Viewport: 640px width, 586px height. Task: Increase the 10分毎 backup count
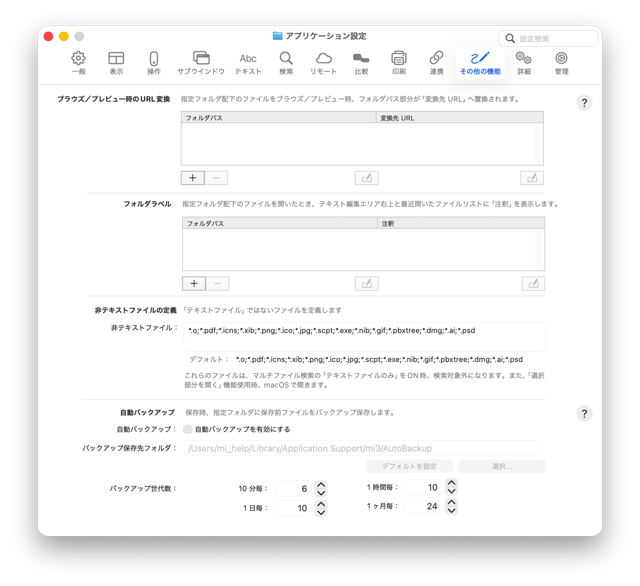[x=321, y=484]
